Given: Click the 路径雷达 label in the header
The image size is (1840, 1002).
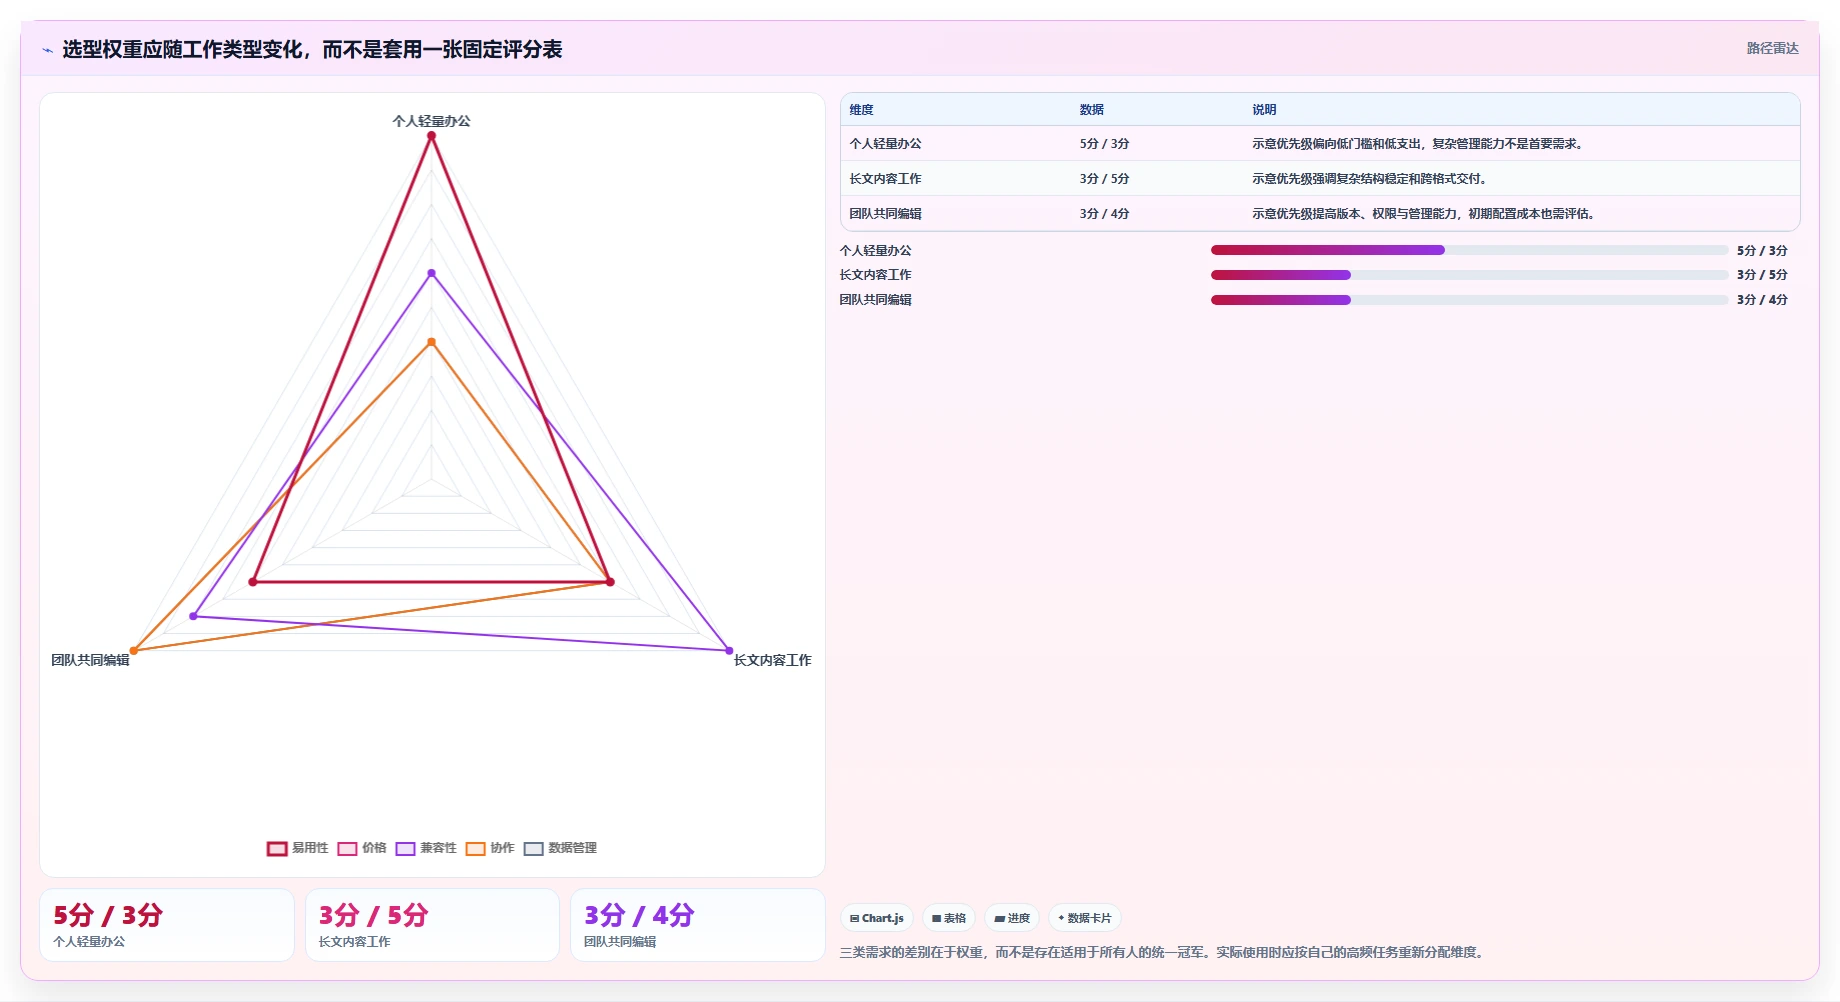Looking at the screenshot, I should pos(1772,48).
